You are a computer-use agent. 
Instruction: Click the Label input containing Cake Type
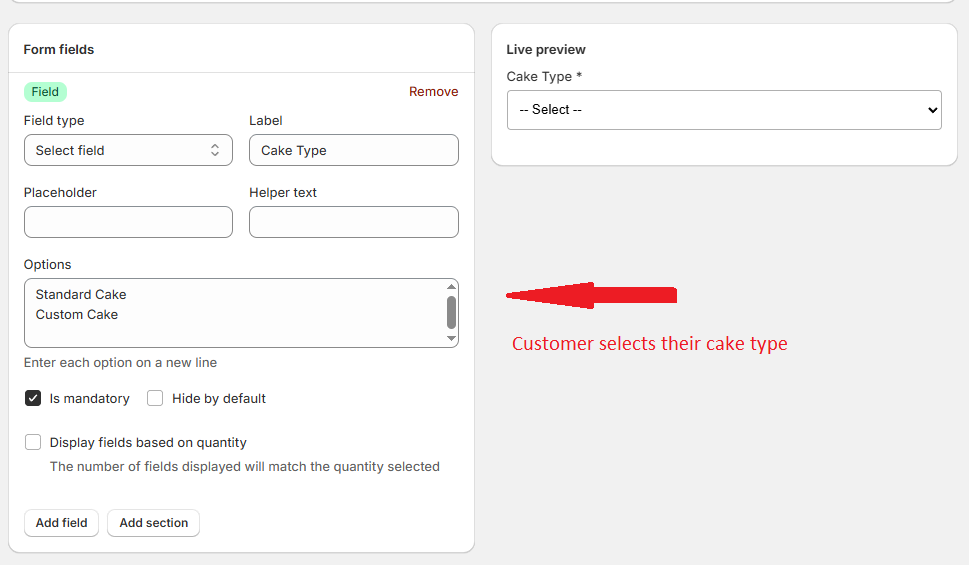(353, 150)
